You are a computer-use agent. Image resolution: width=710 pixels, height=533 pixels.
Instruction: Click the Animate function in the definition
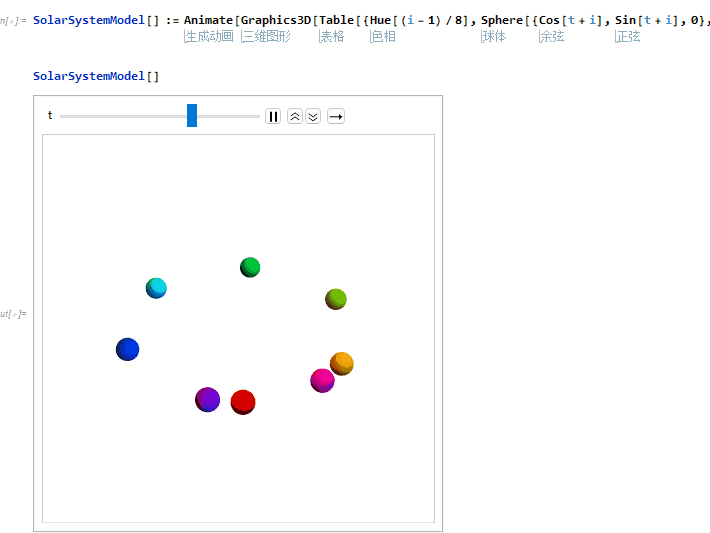pos(208,20)
